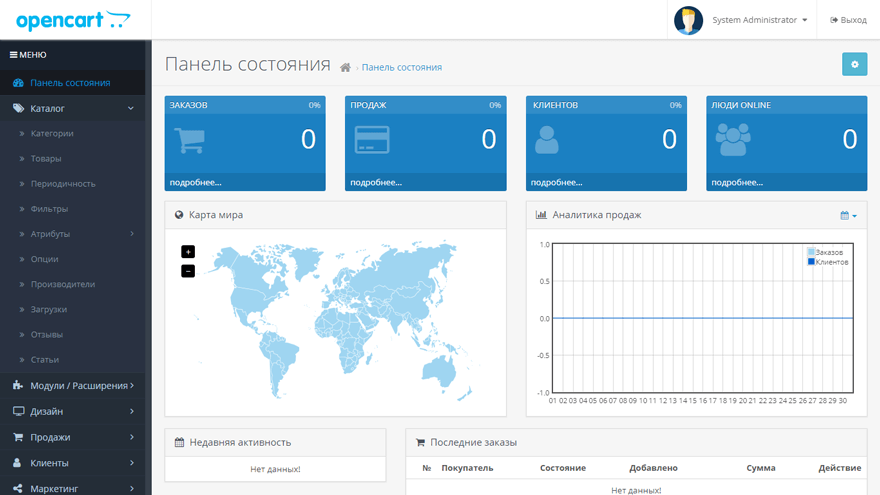Click the Клиентов legend color swatch
Image resolution: width=880 pixels, height=495 pixels.
[811, 262]
